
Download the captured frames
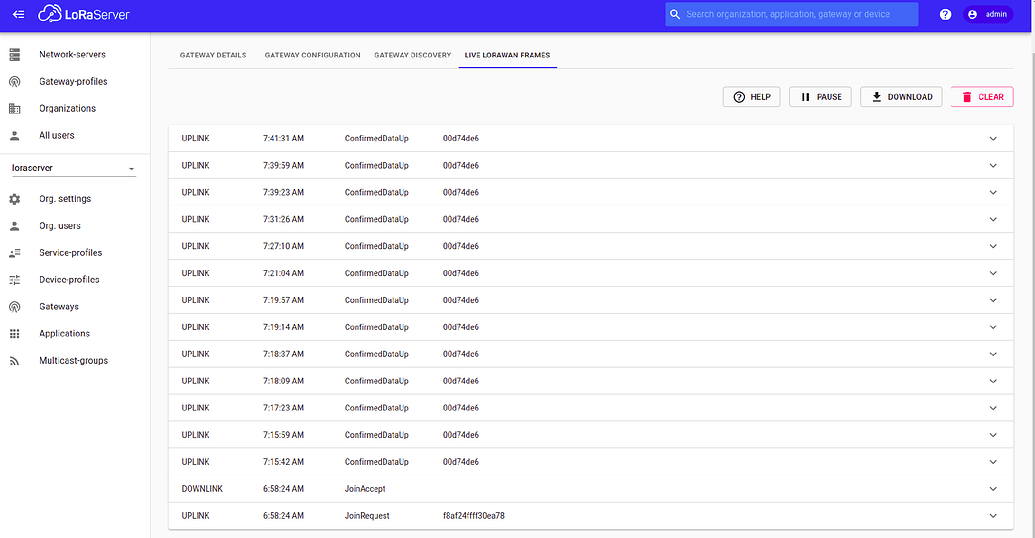pos(901,97)
